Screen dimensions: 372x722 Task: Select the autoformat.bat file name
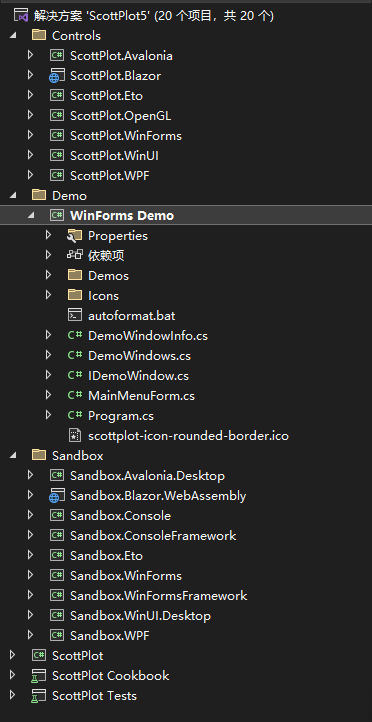pyautogui.click(x=132, y=316)
